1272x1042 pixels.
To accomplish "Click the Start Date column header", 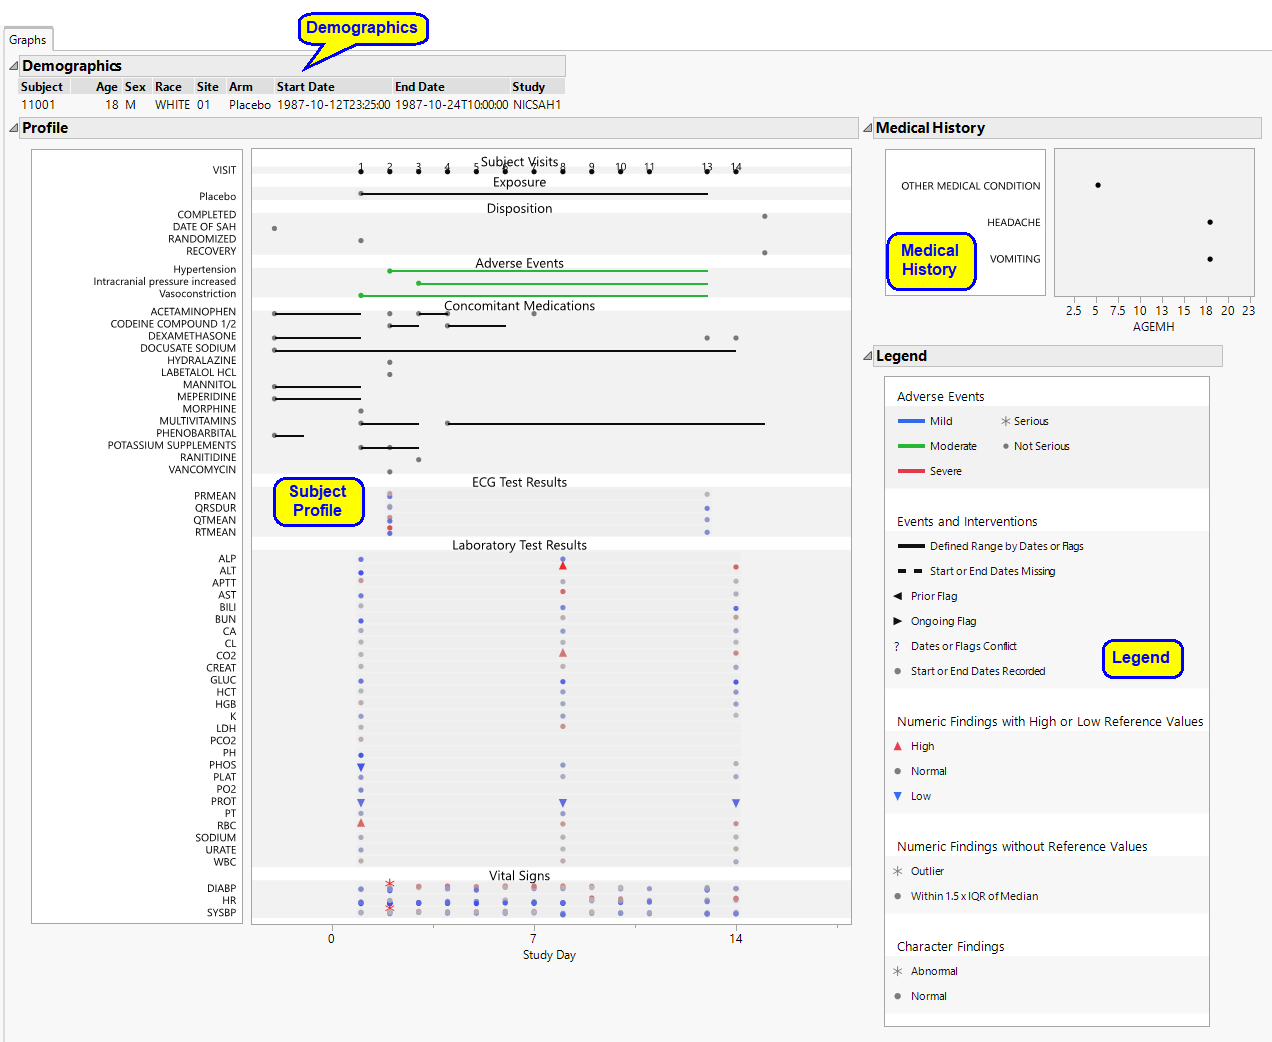I will 306,87.
